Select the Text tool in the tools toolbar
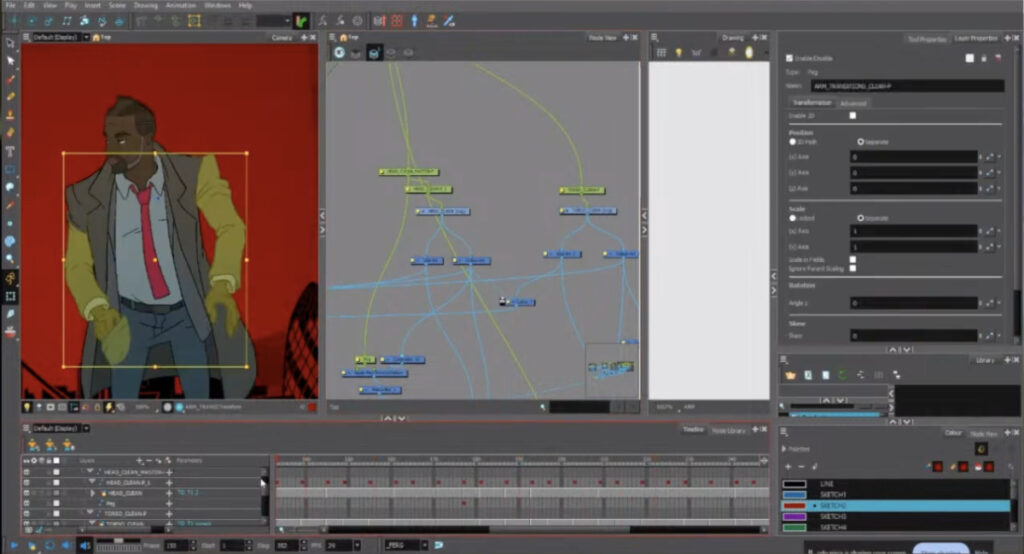Viewport: 1024px width, 554px height. pos(10,152)
